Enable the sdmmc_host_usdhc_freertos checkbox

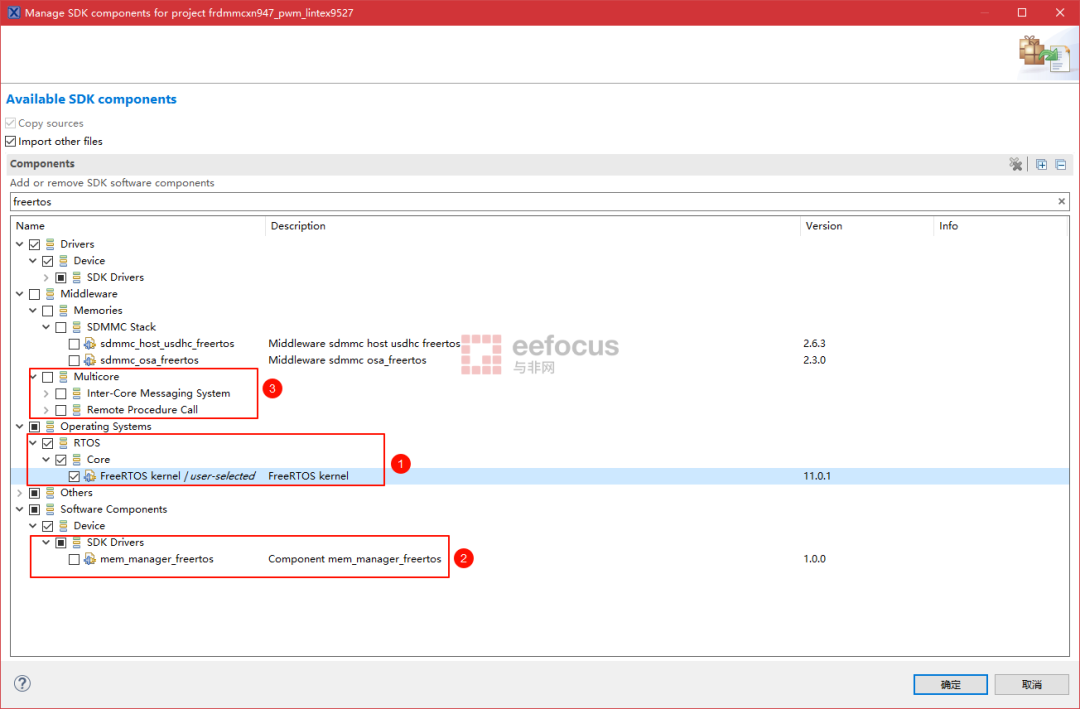coord(74,344)
